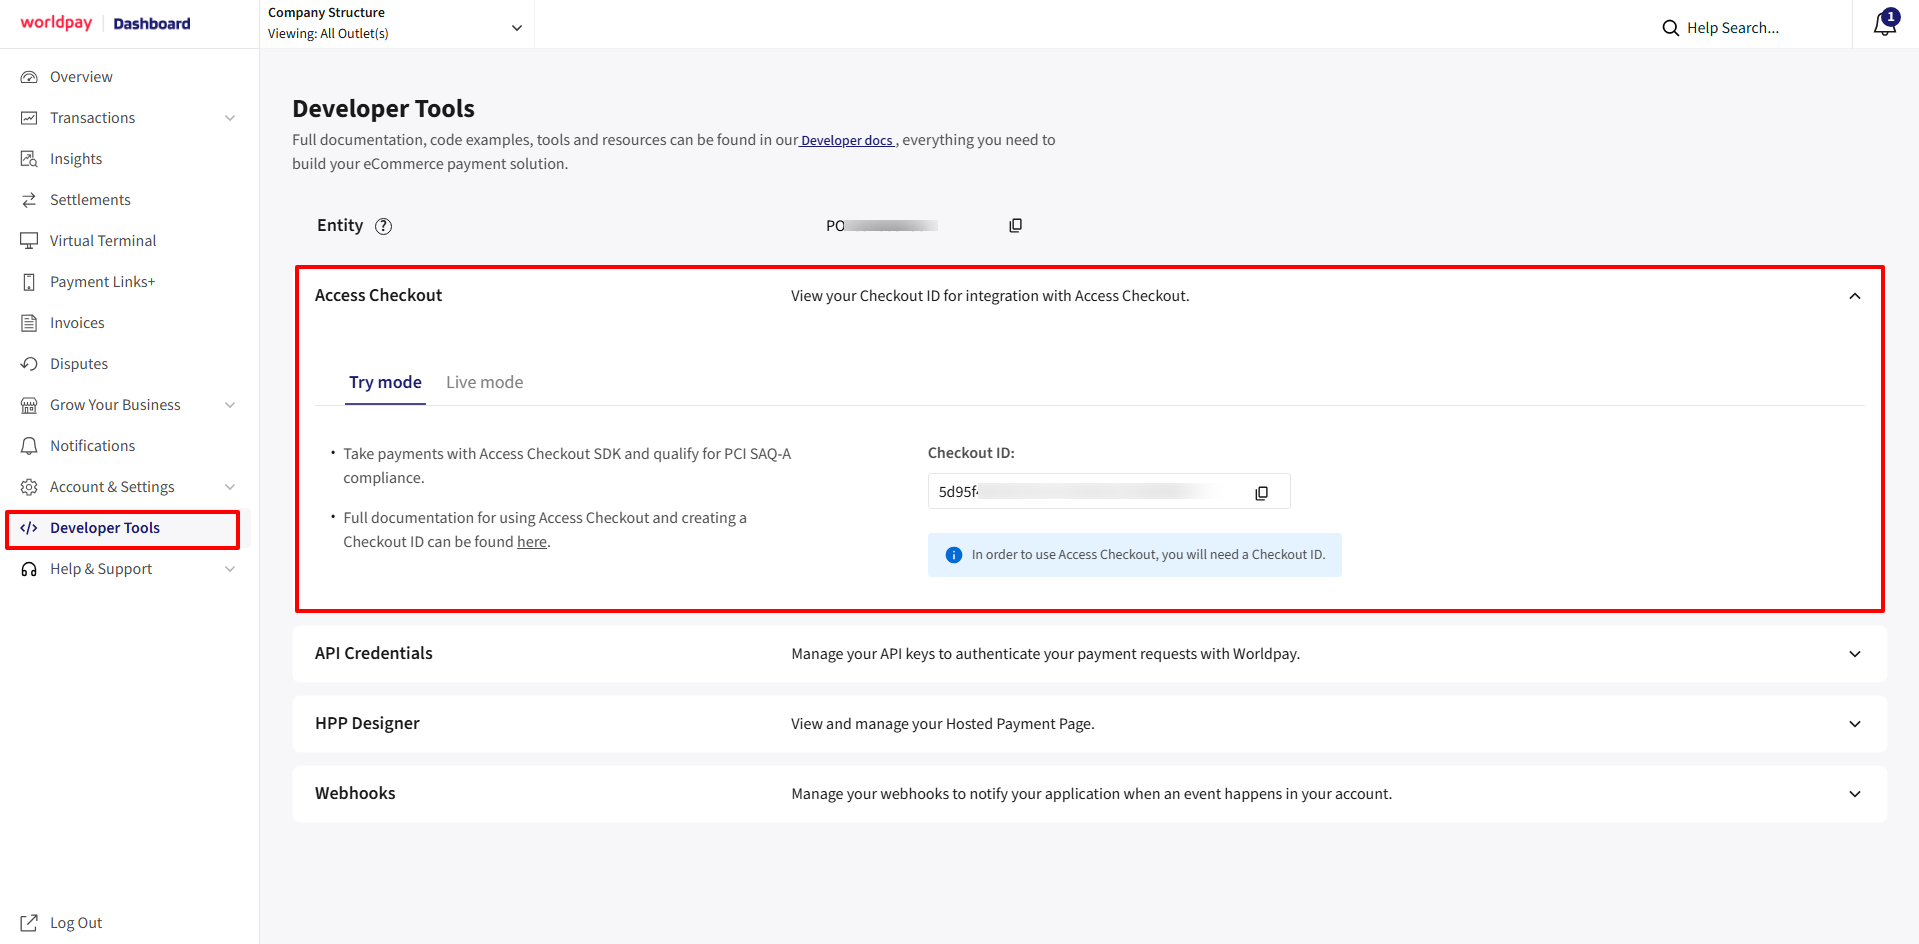Click the Settlements arrows icon
The height and width of the screenshot is (944, 1919).
tap(29, 200)
